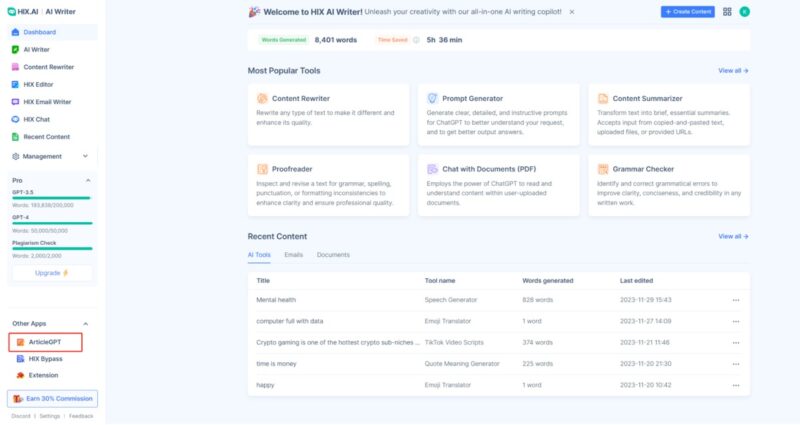Click the Content Rewriter card icon

click(262, 98)
